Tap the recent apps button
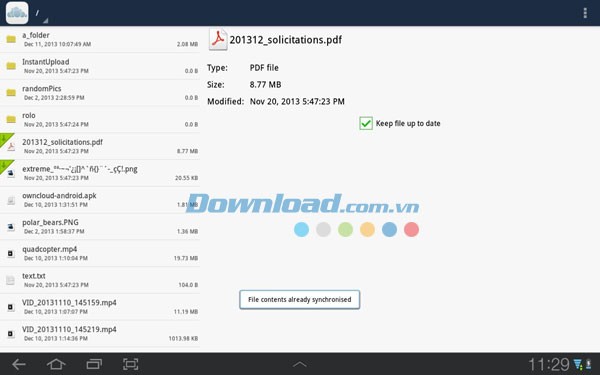The image size is (600, 375). tap(94, 364)
